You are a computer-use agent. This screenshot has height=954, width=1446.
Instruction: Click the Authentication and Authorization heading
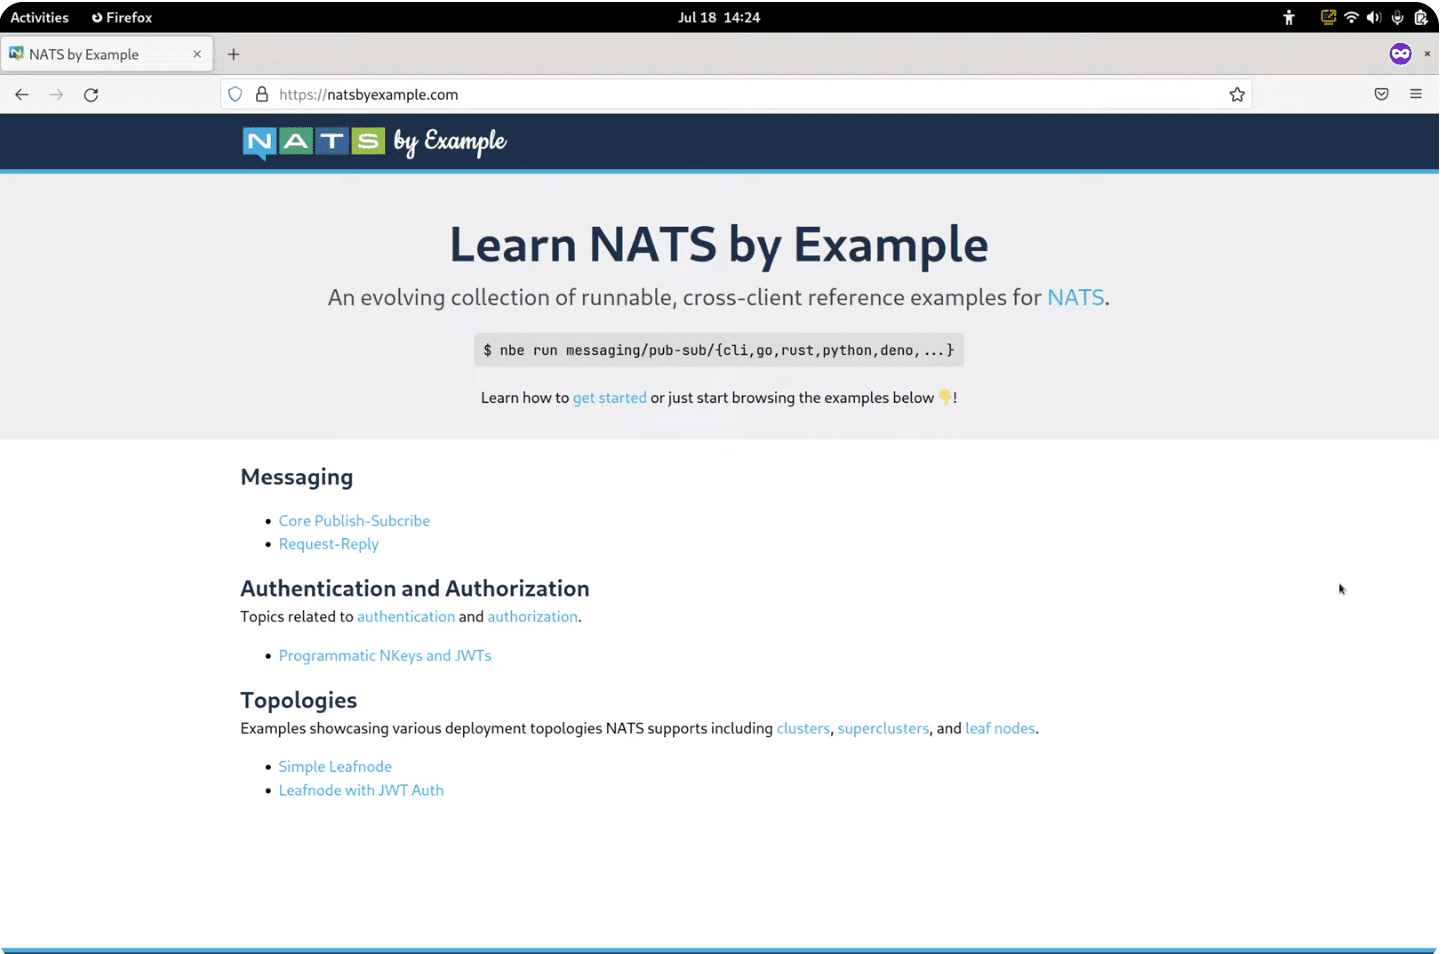[x=415, y=588]
